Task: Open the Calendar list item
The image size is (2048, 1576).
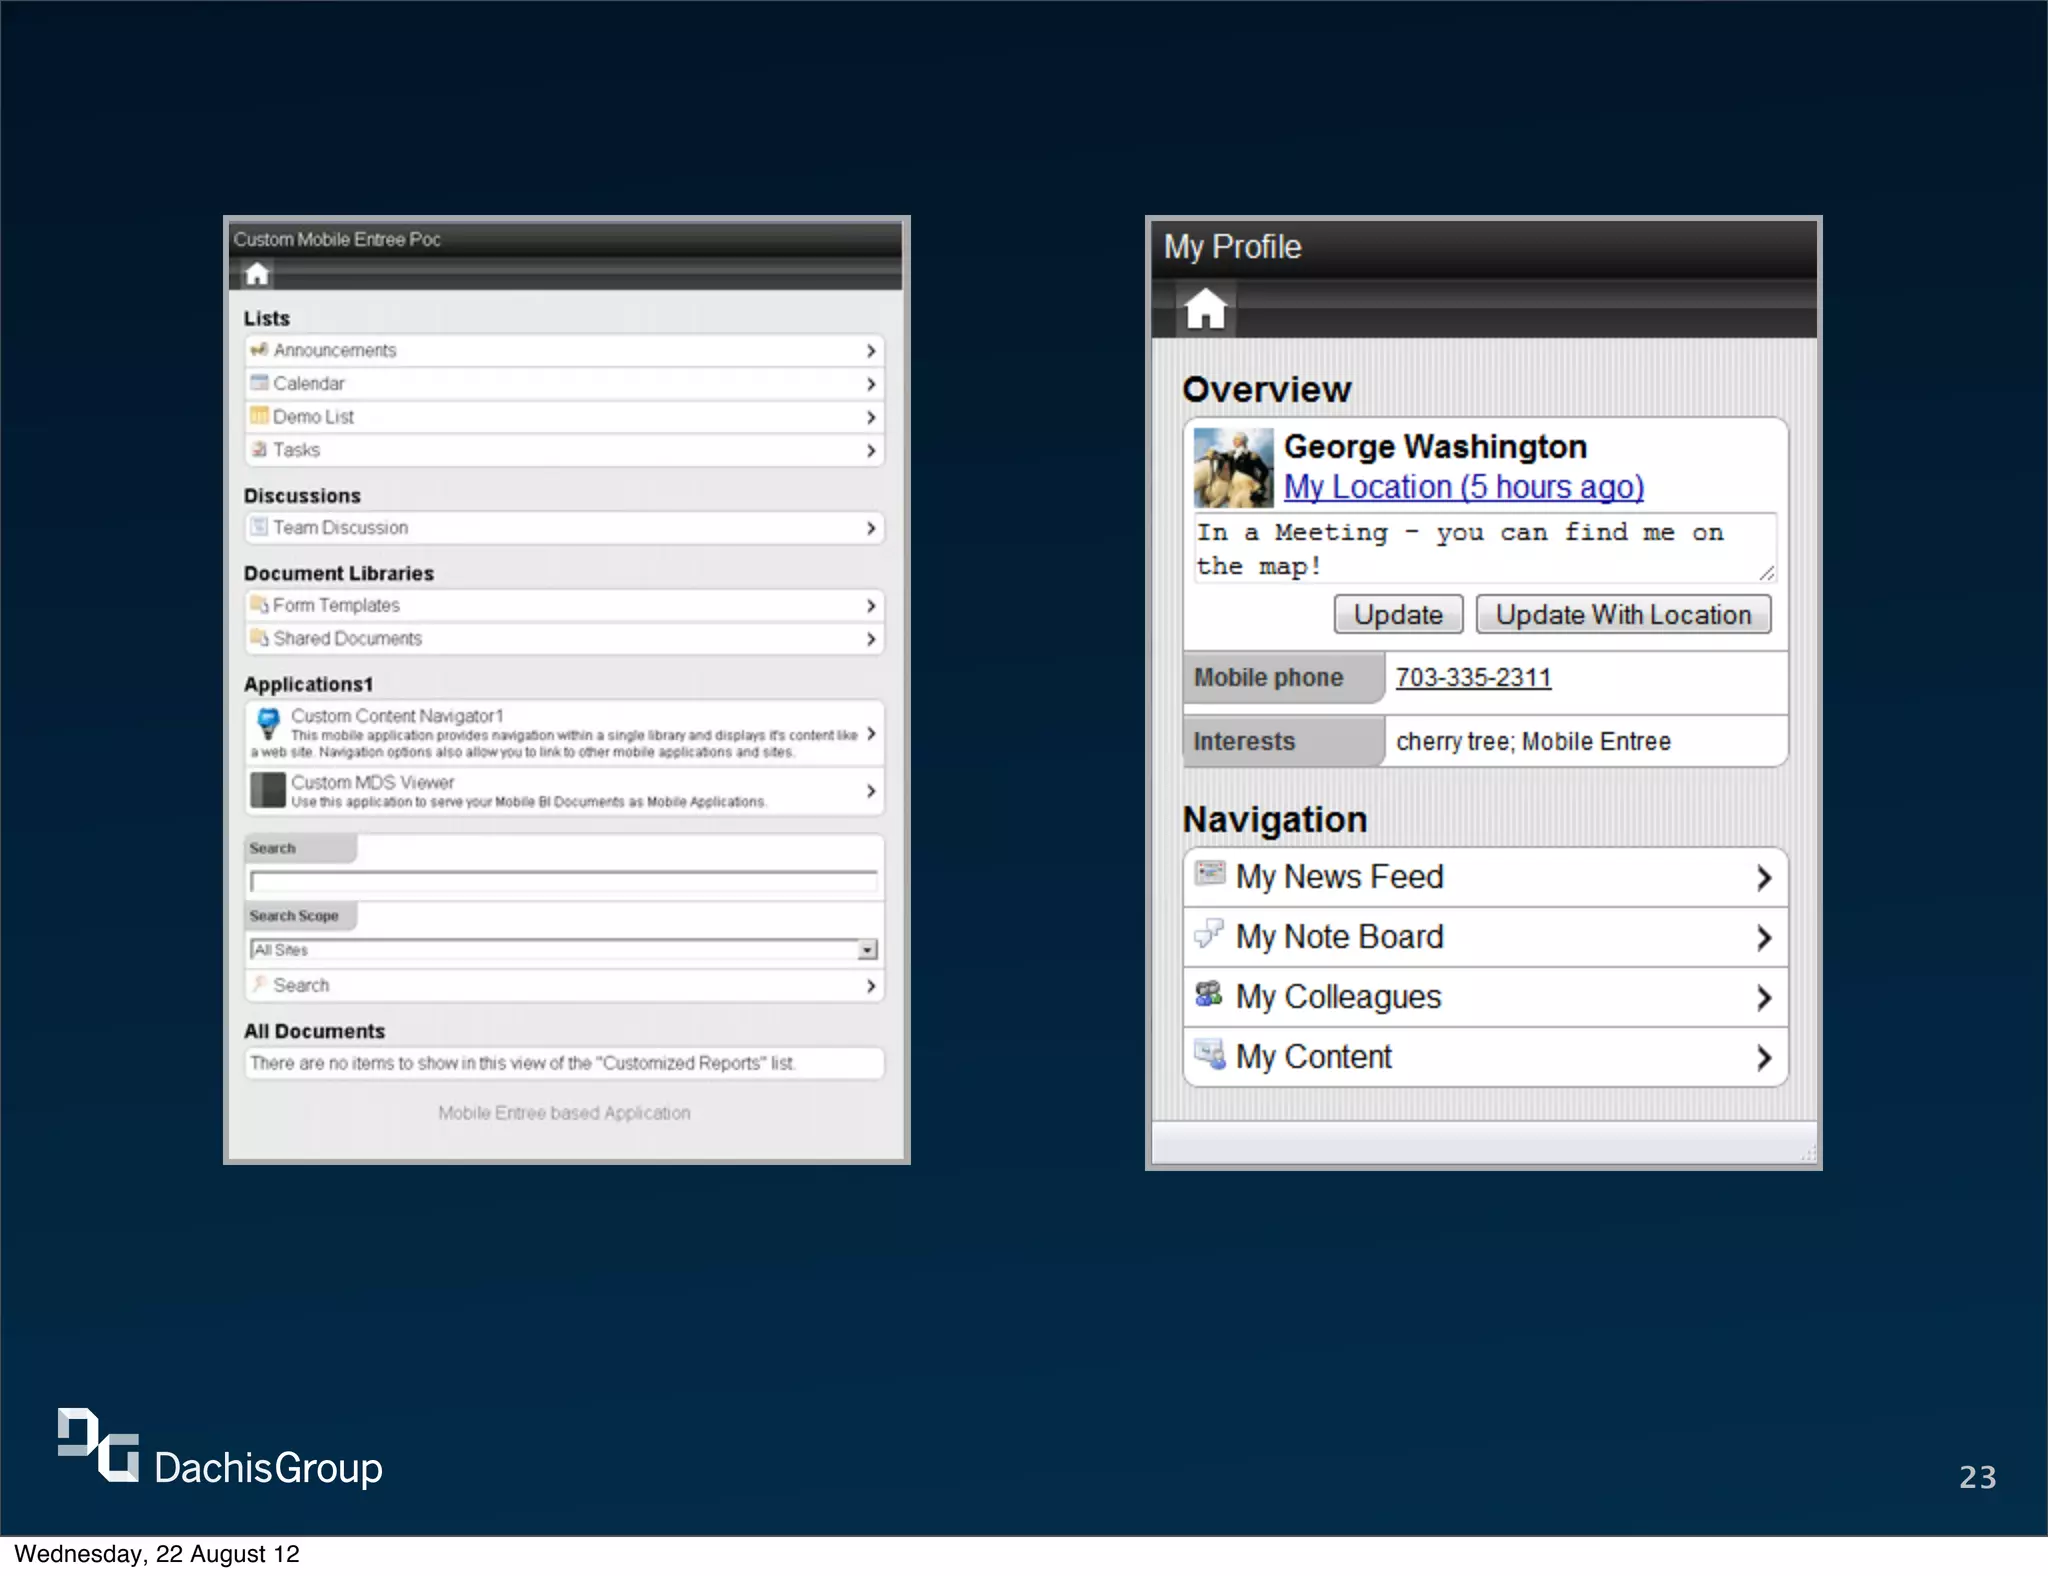Action: click(x=309, y=384)
